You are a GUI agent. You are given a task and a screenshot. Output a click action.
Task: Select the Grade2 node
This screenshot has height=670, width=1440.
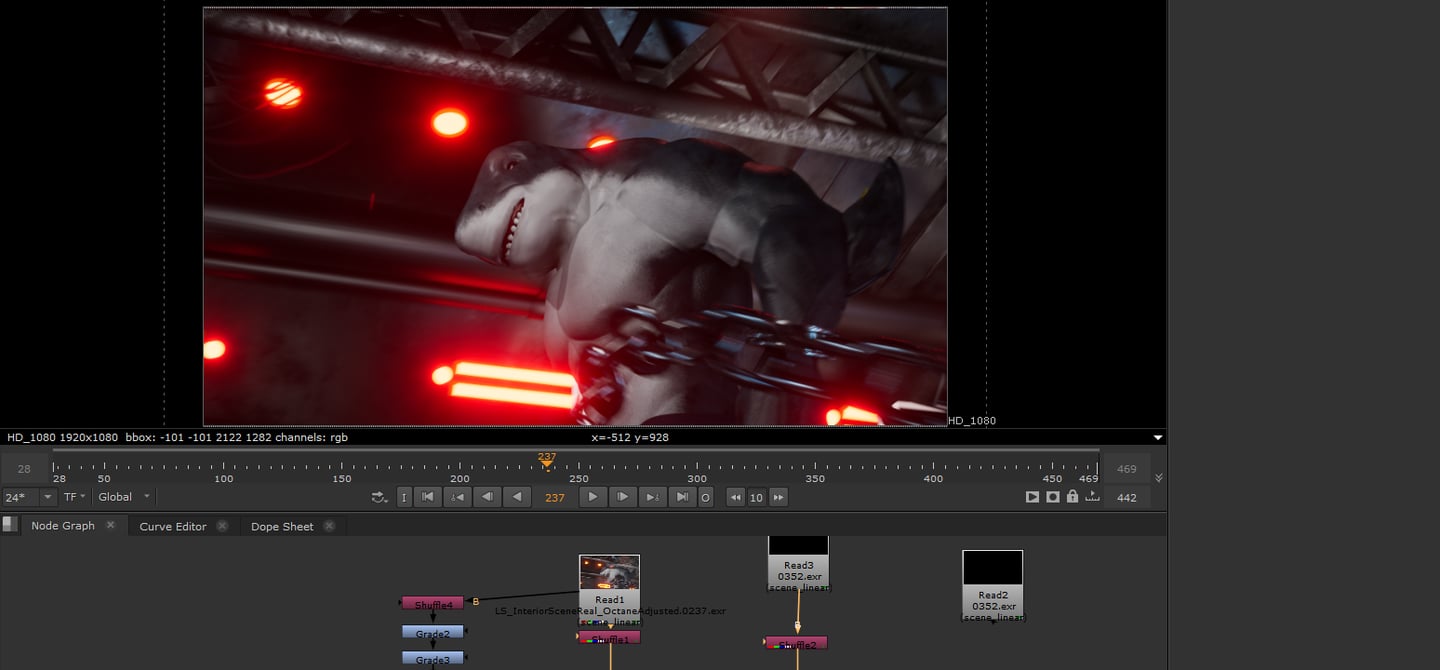tap(433, 632)
